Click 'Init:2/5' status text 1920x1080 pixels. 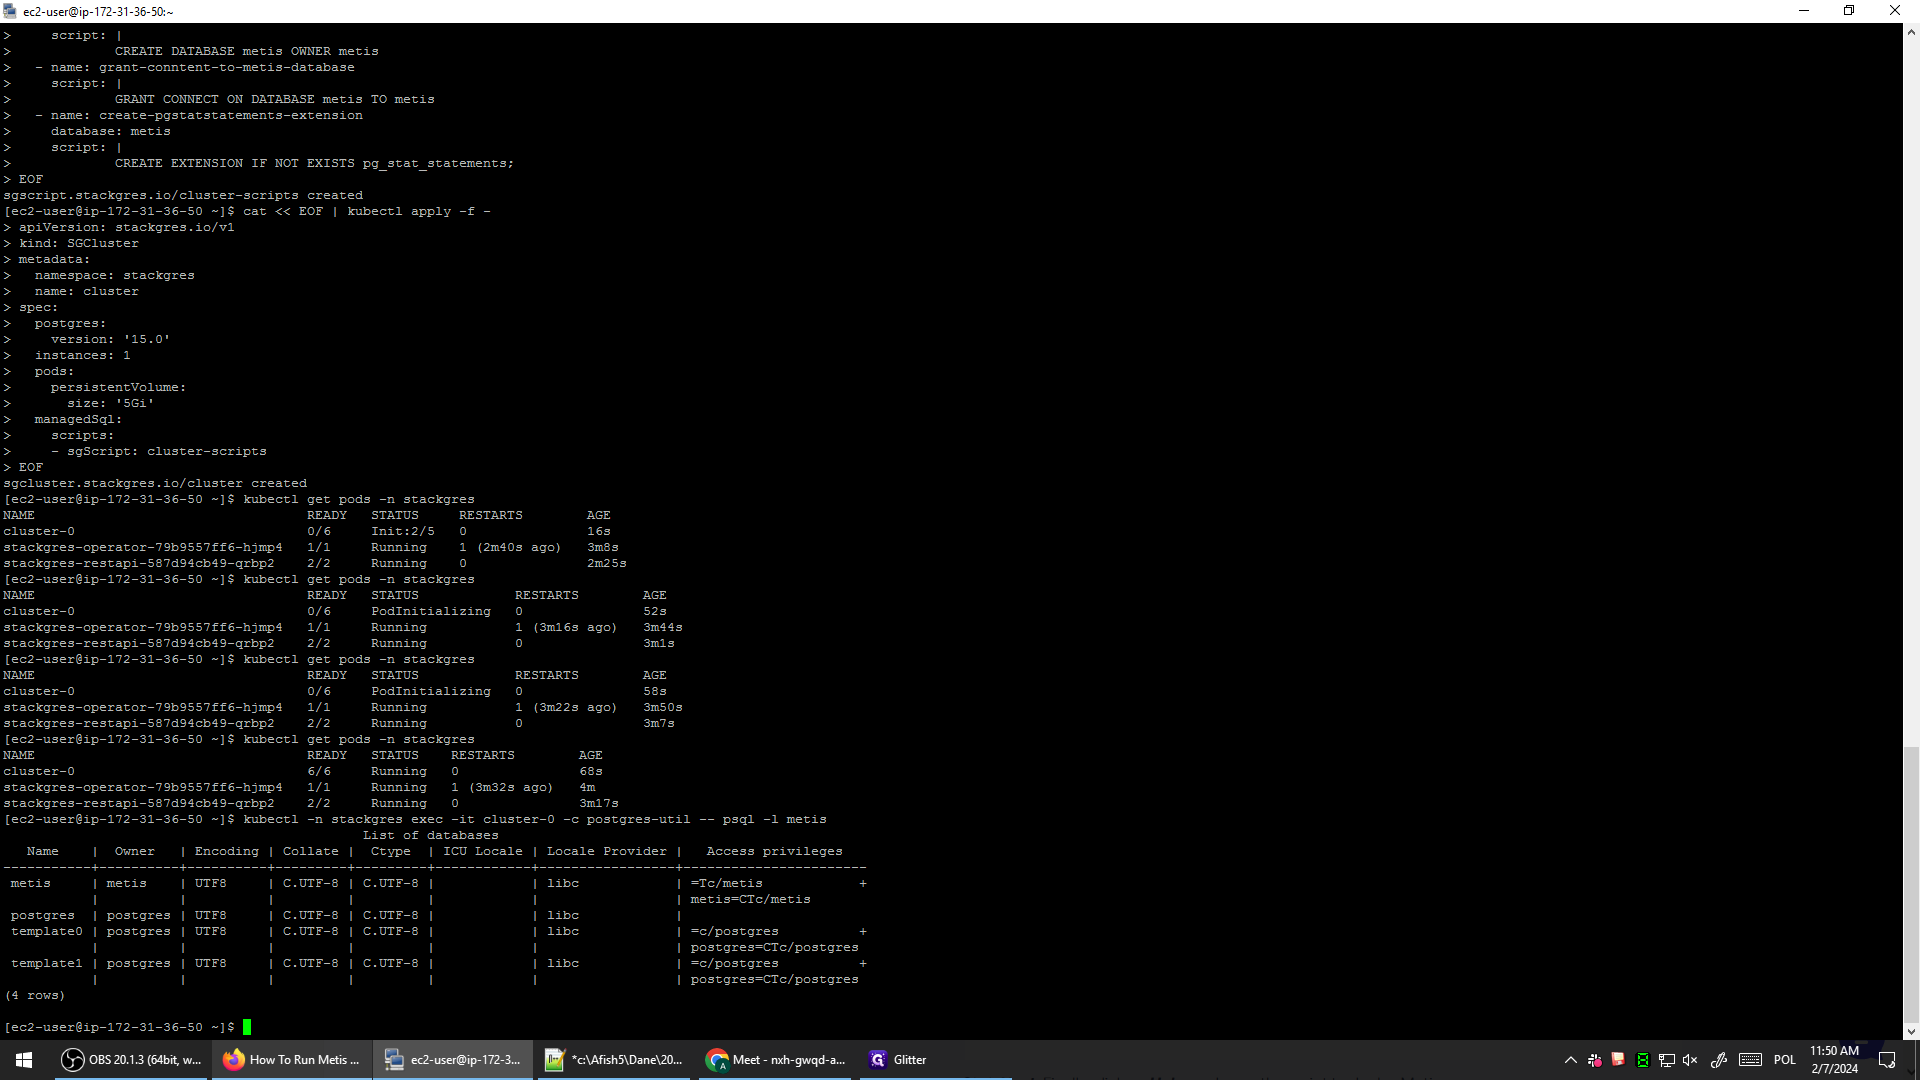(x=403, y=531)
